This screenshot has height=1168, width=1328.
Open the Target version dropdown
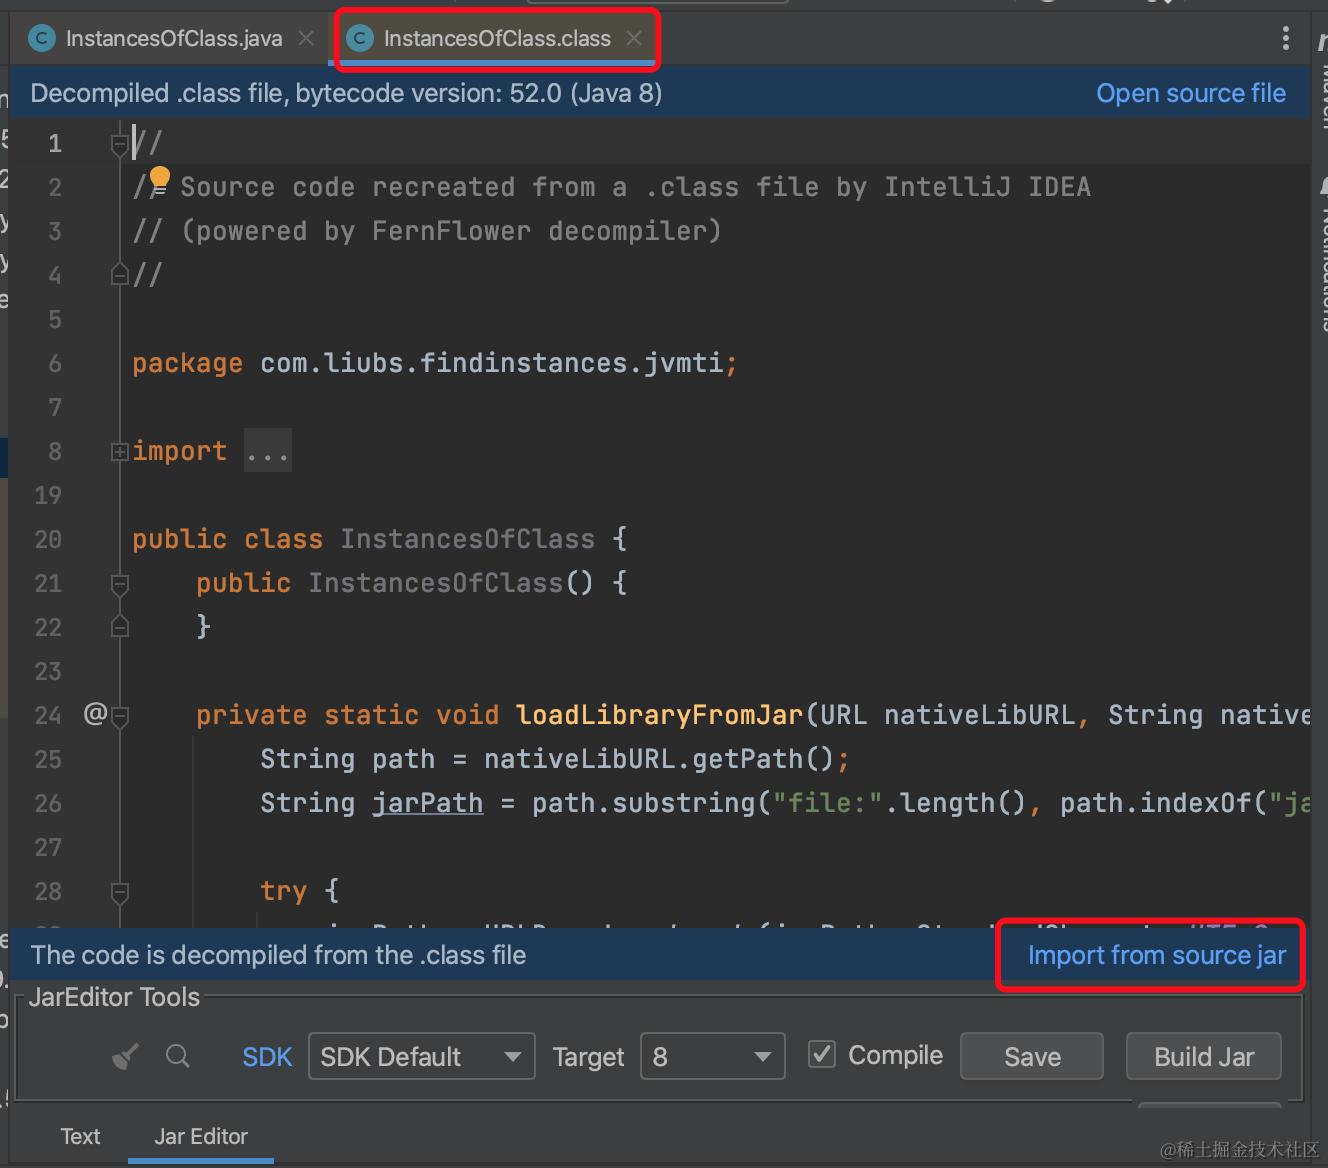pyautogui.click(x=712, y=1057)
